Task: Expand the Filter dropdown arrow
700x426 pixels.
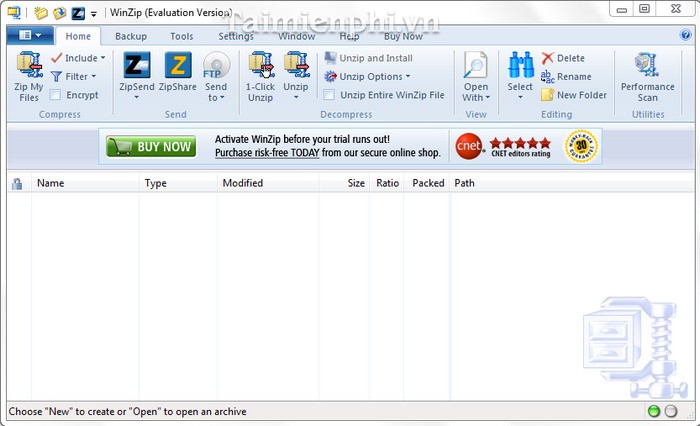Action: (x=94, y=76)
